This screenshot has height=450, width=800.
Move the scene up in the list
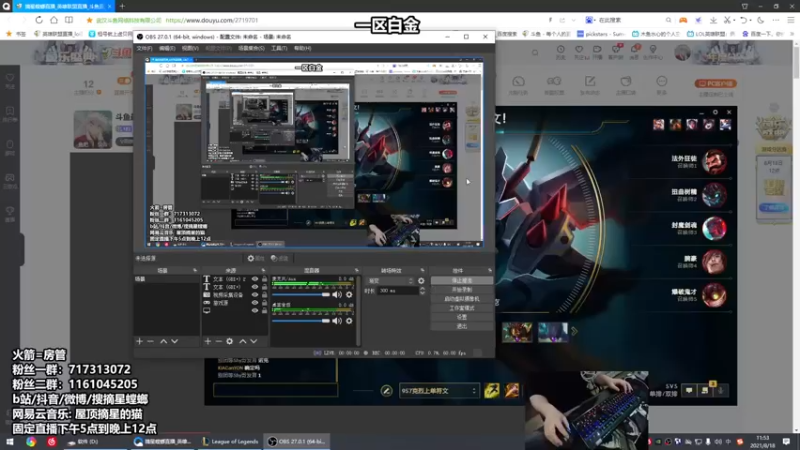[164, 341]
